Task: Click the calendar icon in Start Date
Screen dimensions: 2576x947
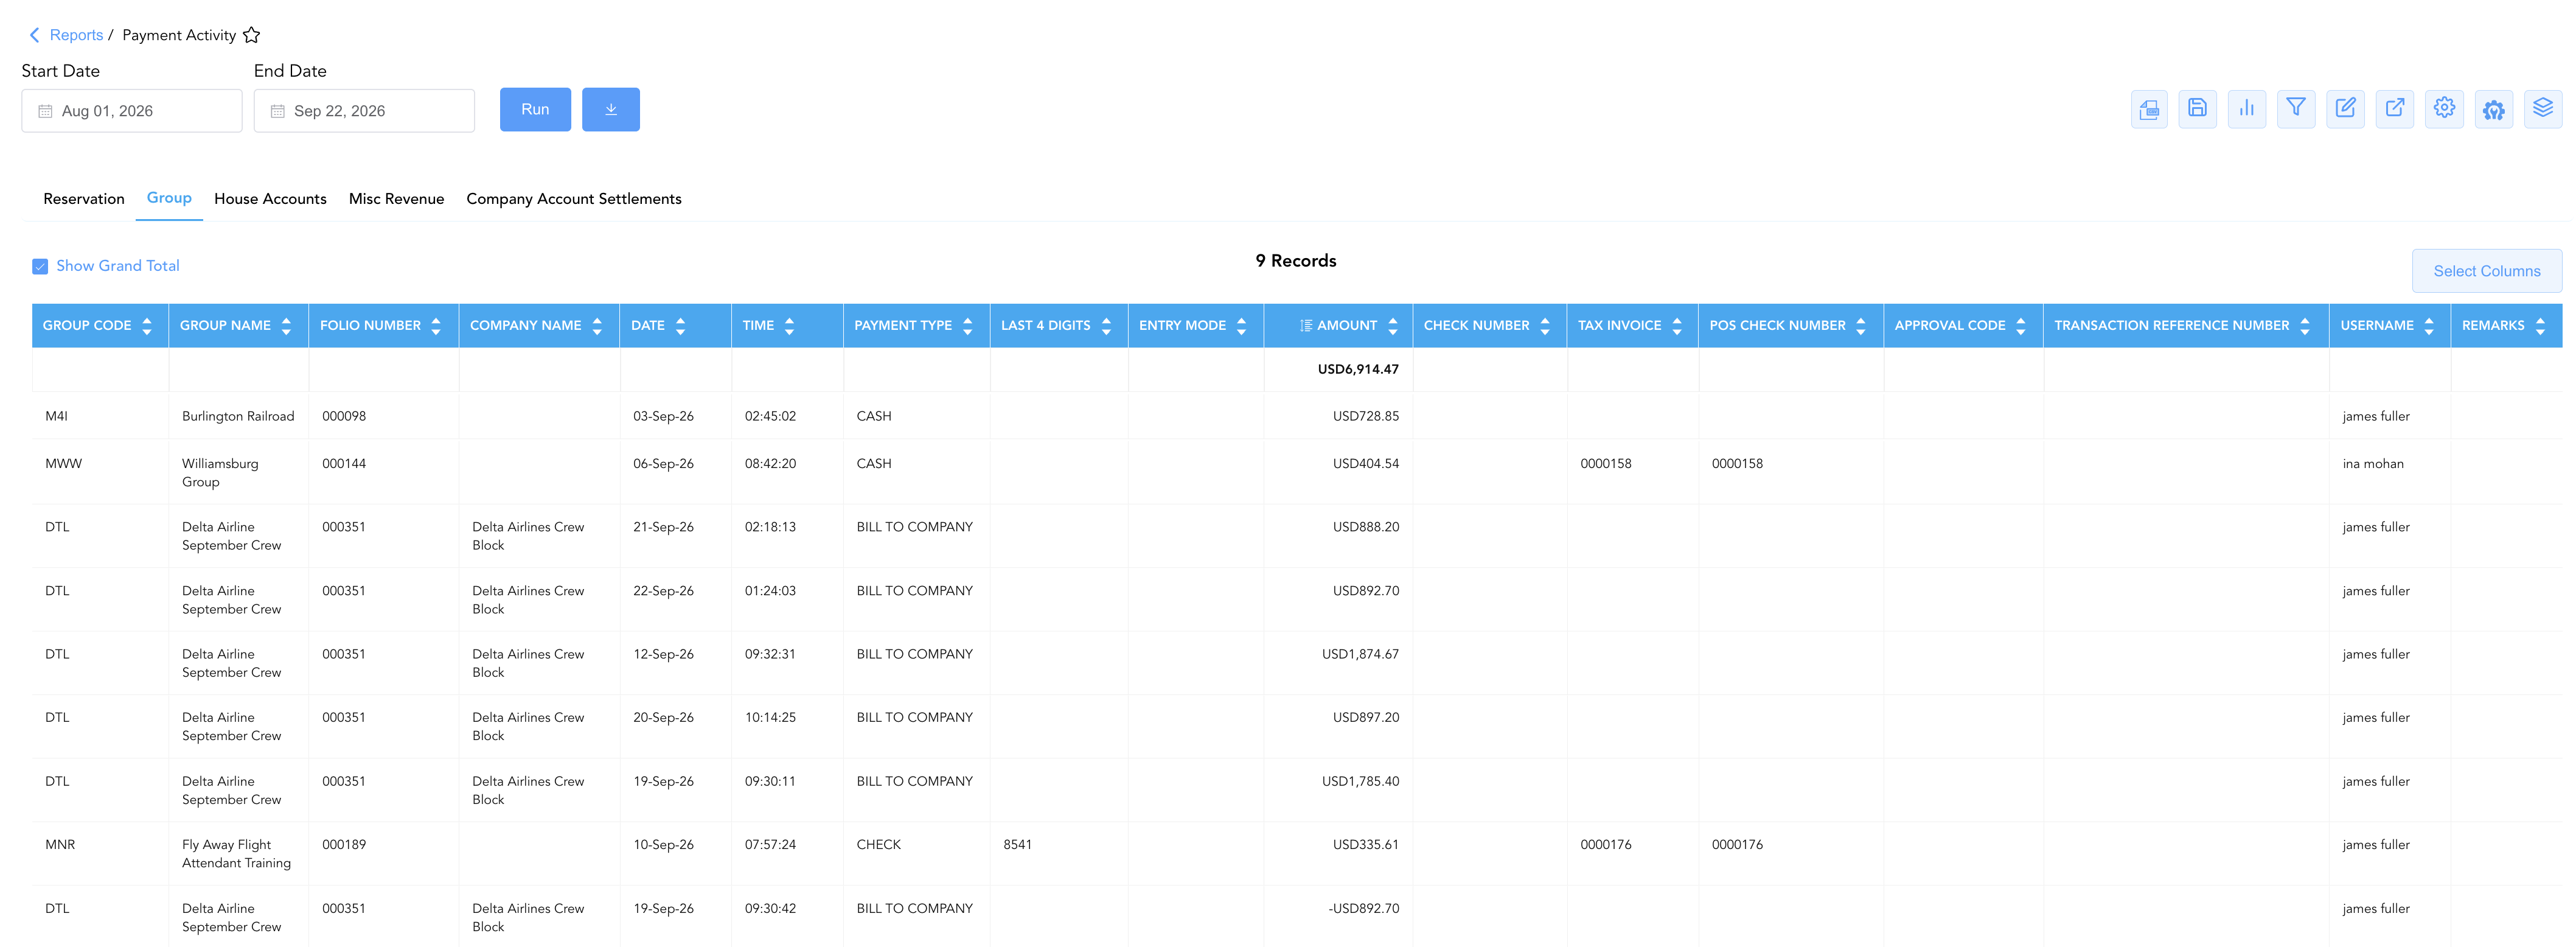Action: (x=45, y=111)
